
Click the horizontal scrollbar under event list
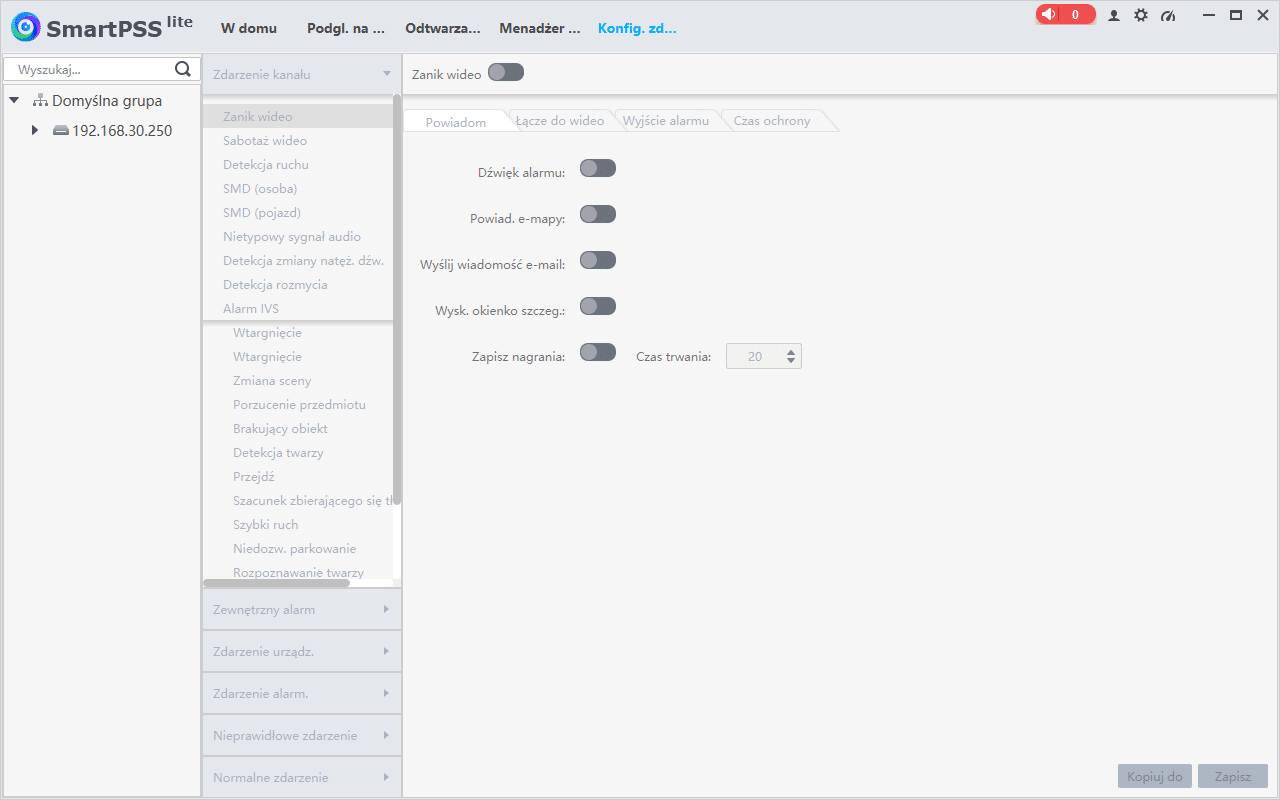276,583
